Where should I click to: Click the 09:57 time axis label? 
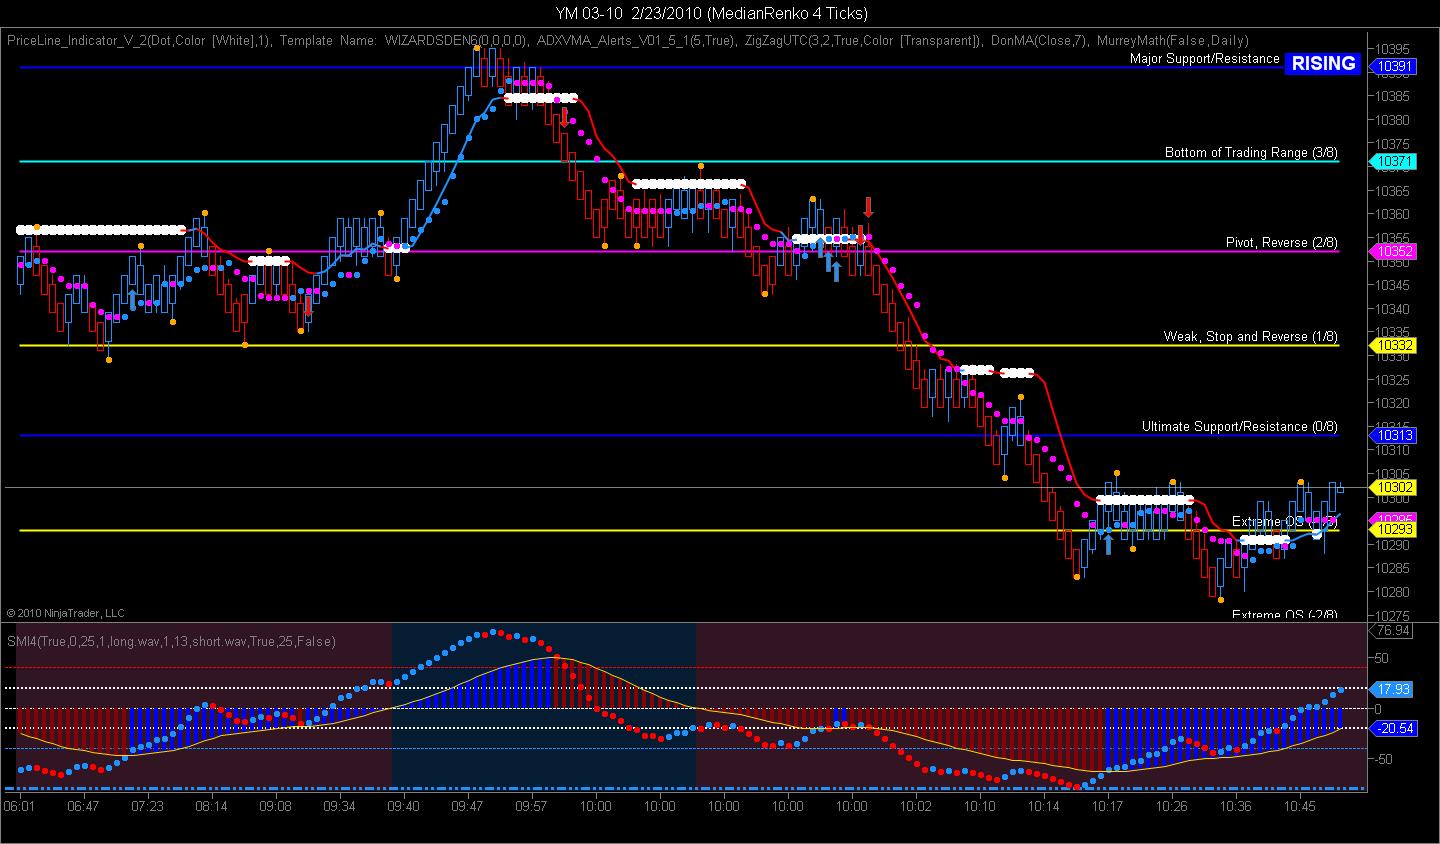(532, 805)
